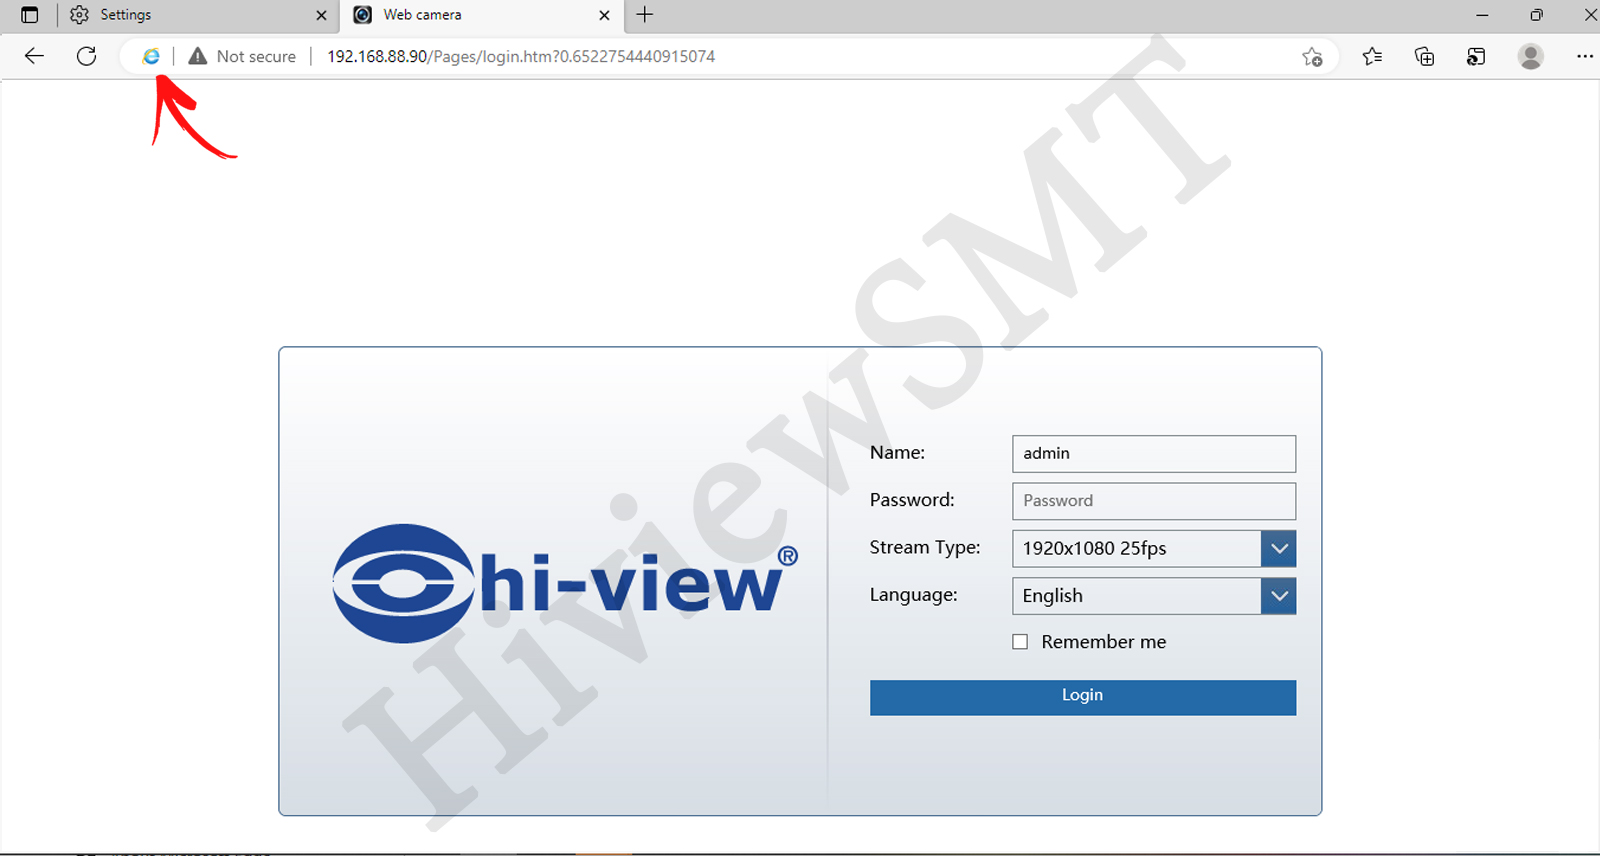Open the Favorites list
This screenshot has width=1600, height=856.
click(x=1372, y=57)
